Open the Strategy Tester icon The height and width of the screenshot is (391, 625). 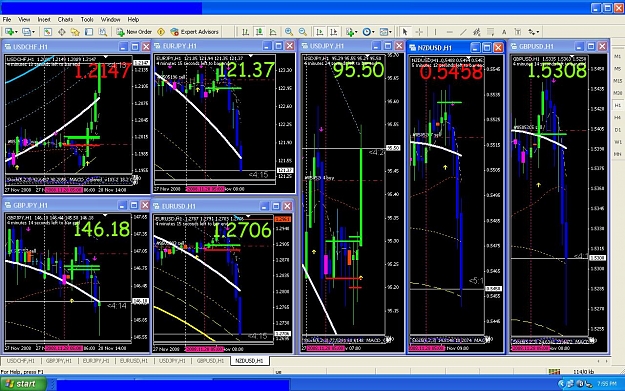point(102,32)
